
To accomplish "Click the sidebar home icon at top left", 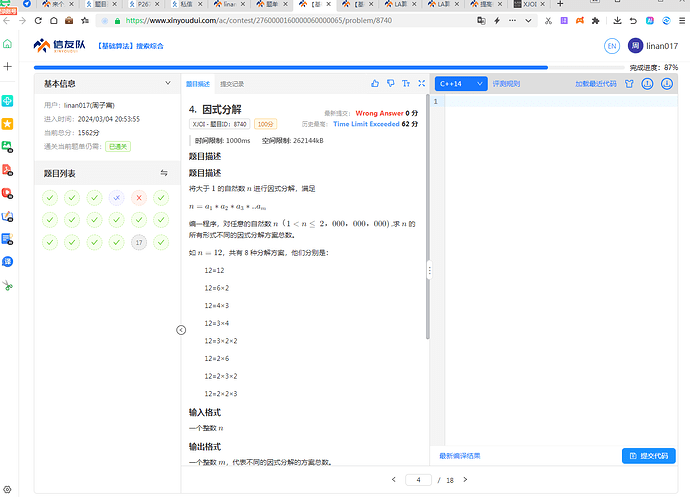I will coord(7,44).
